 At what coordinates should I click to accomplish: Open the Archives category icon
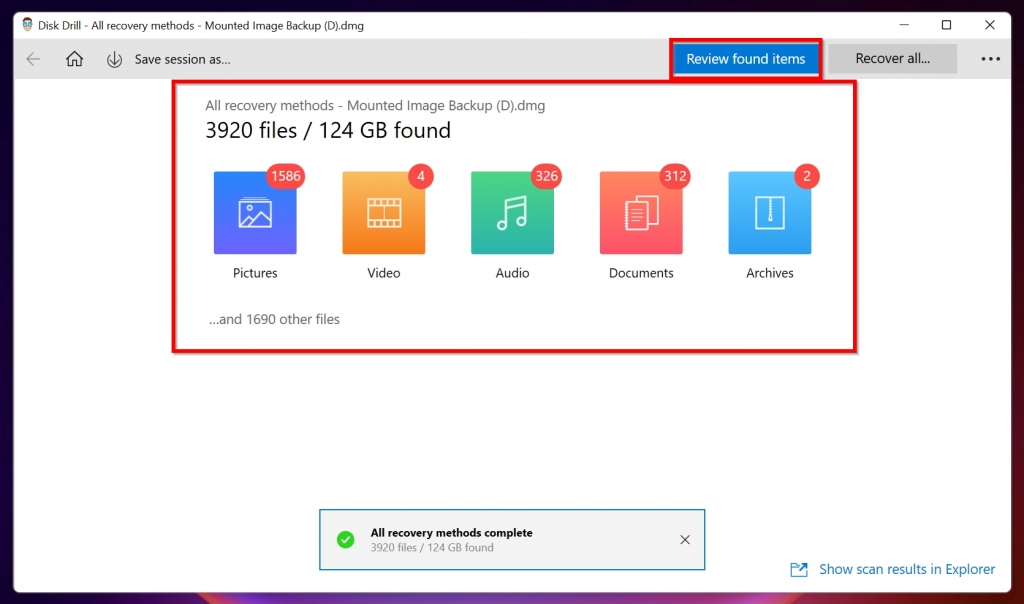769,211
